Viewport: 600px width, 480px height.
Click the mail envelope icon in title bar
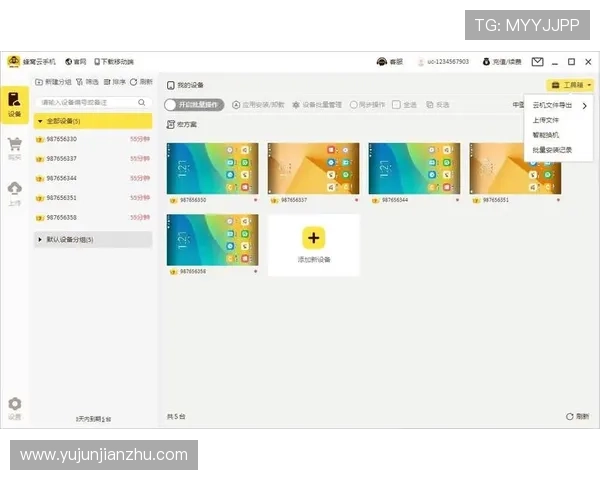click(x=537, y=62)
